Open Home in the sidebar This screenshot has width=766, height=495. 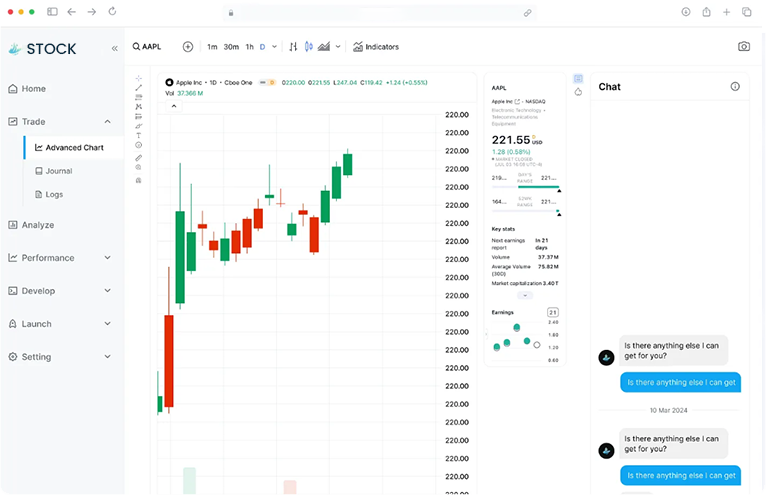tap(27, 88)
